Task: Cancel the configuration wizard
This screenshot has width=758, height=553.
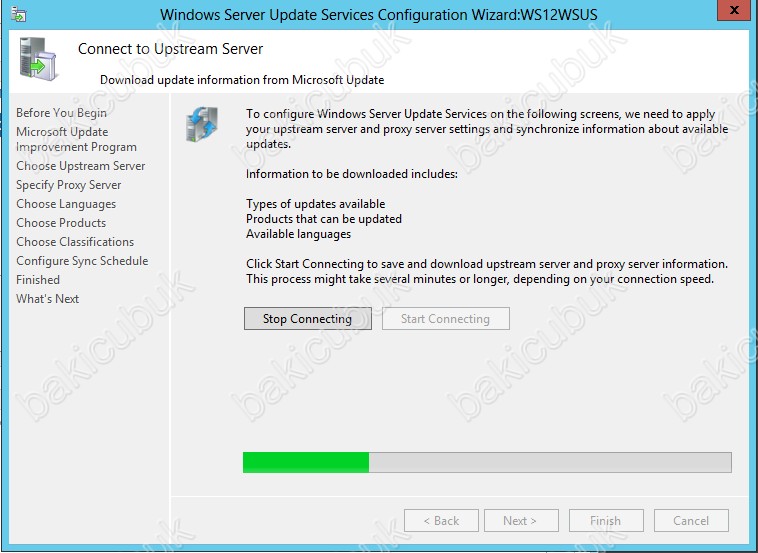Action: [691, 521]
